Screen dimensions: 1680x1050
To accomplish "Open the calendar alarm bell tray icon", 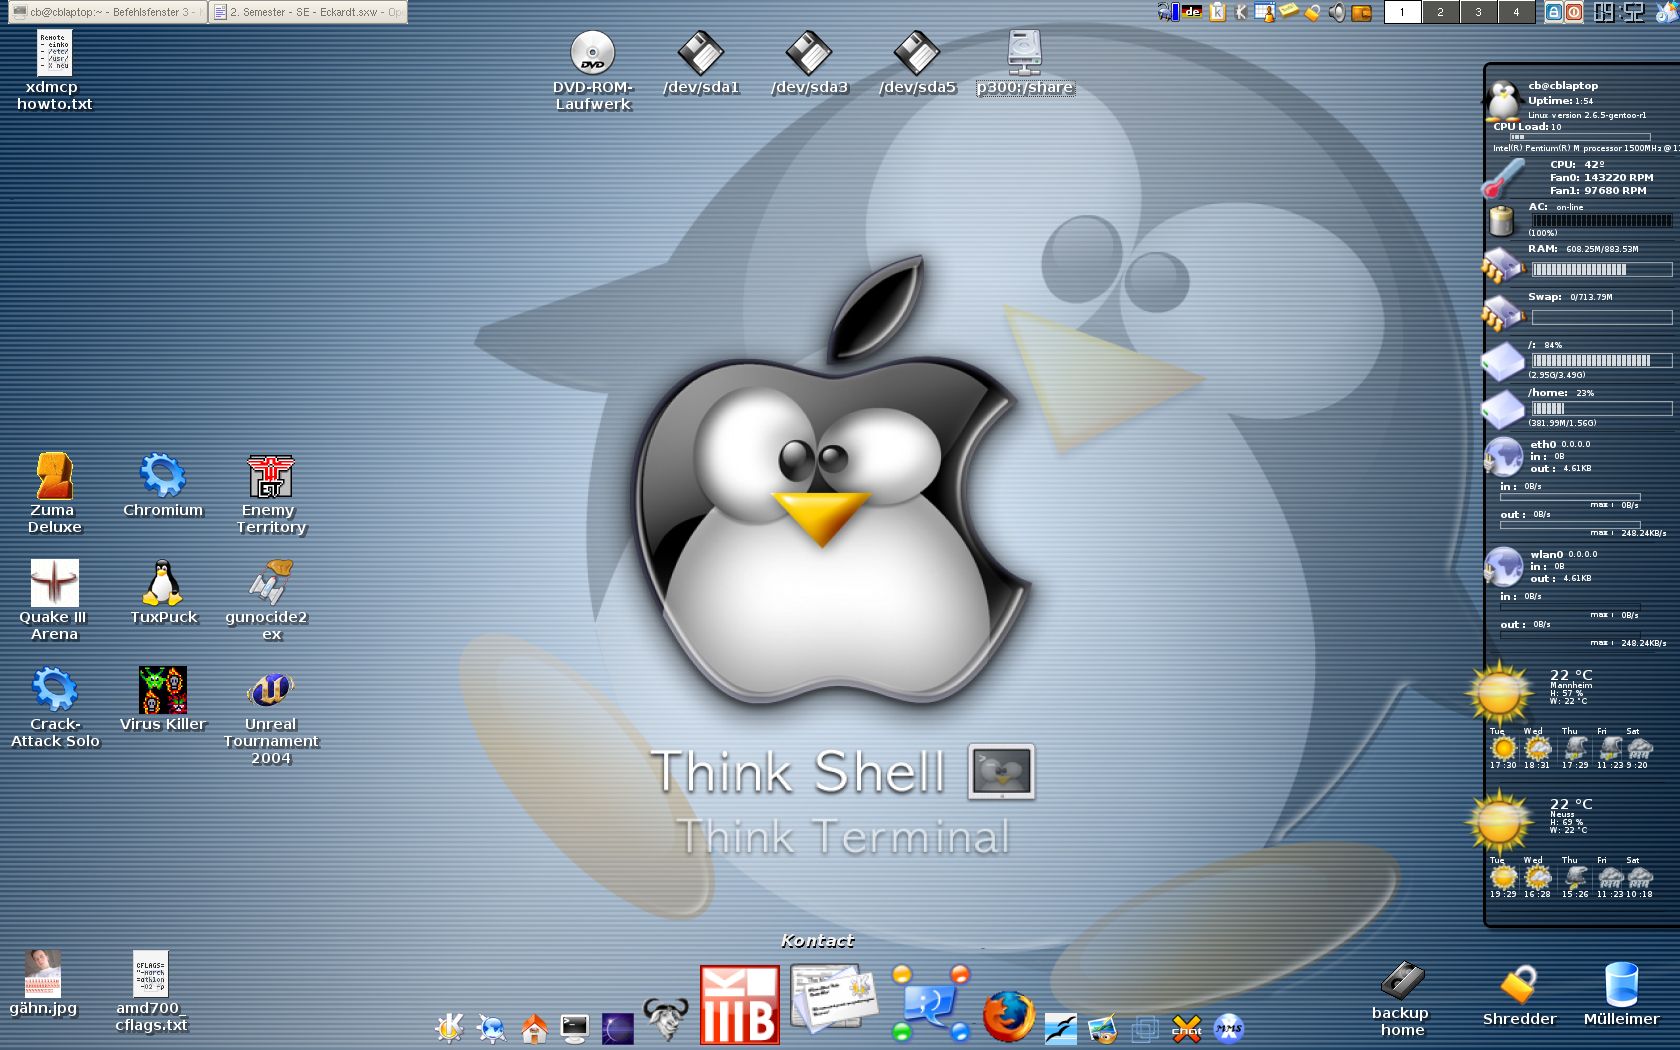I will (1265, 12).
